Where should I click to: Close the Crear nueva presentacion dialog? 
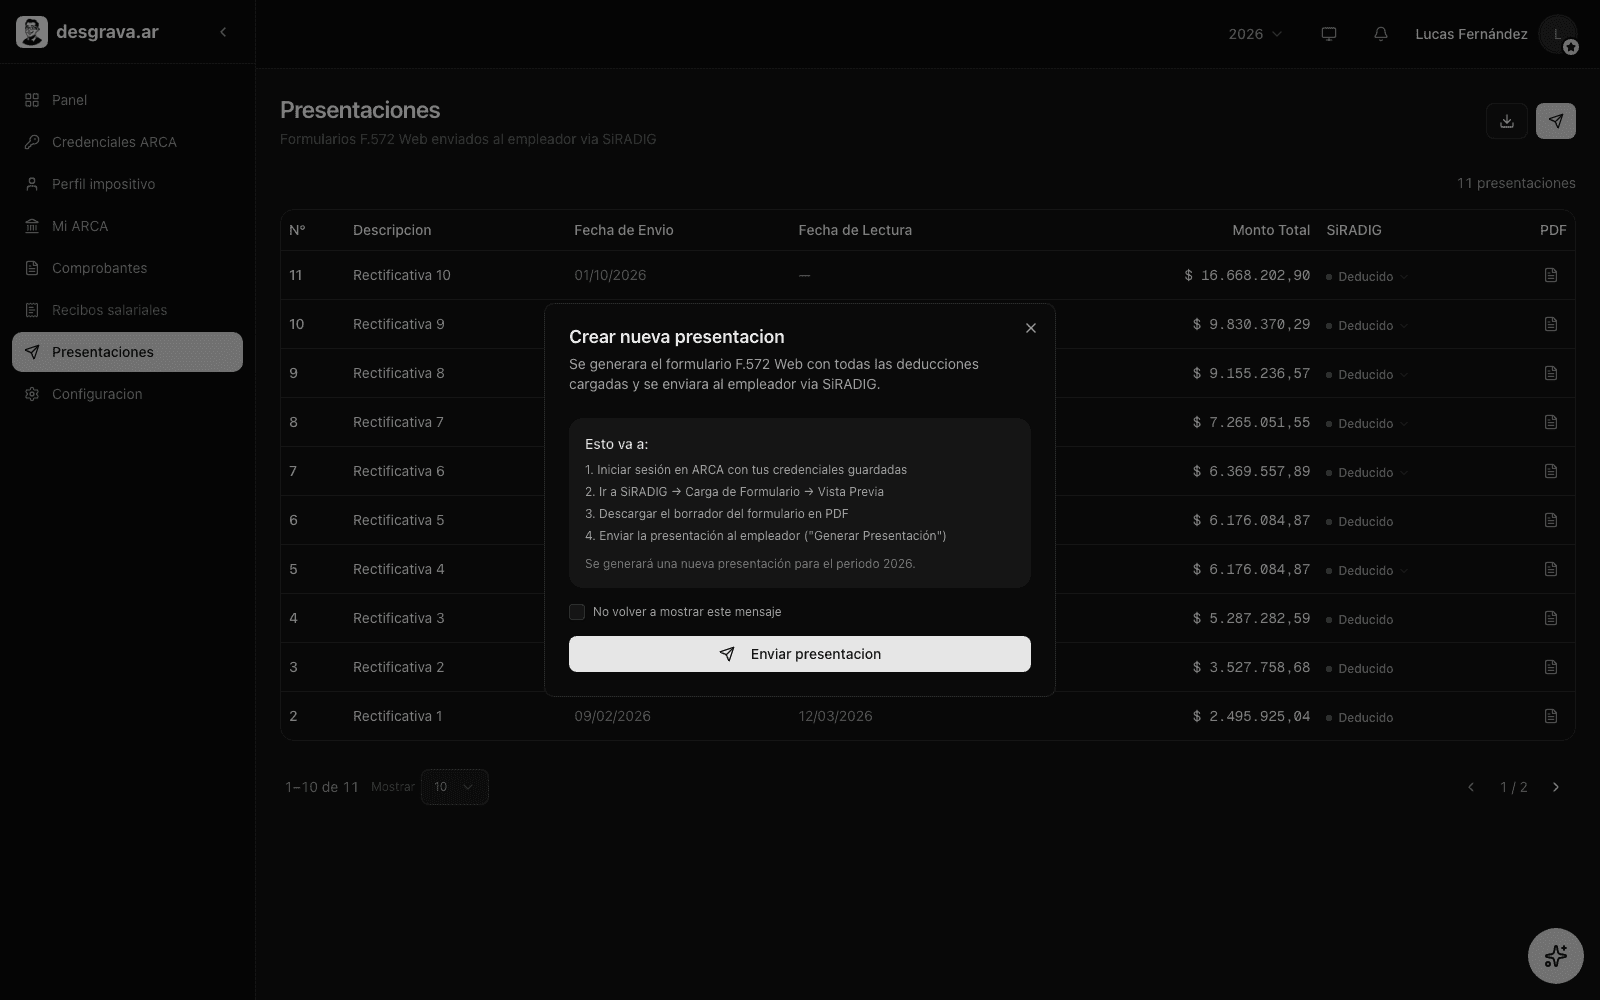(1031, 328)
